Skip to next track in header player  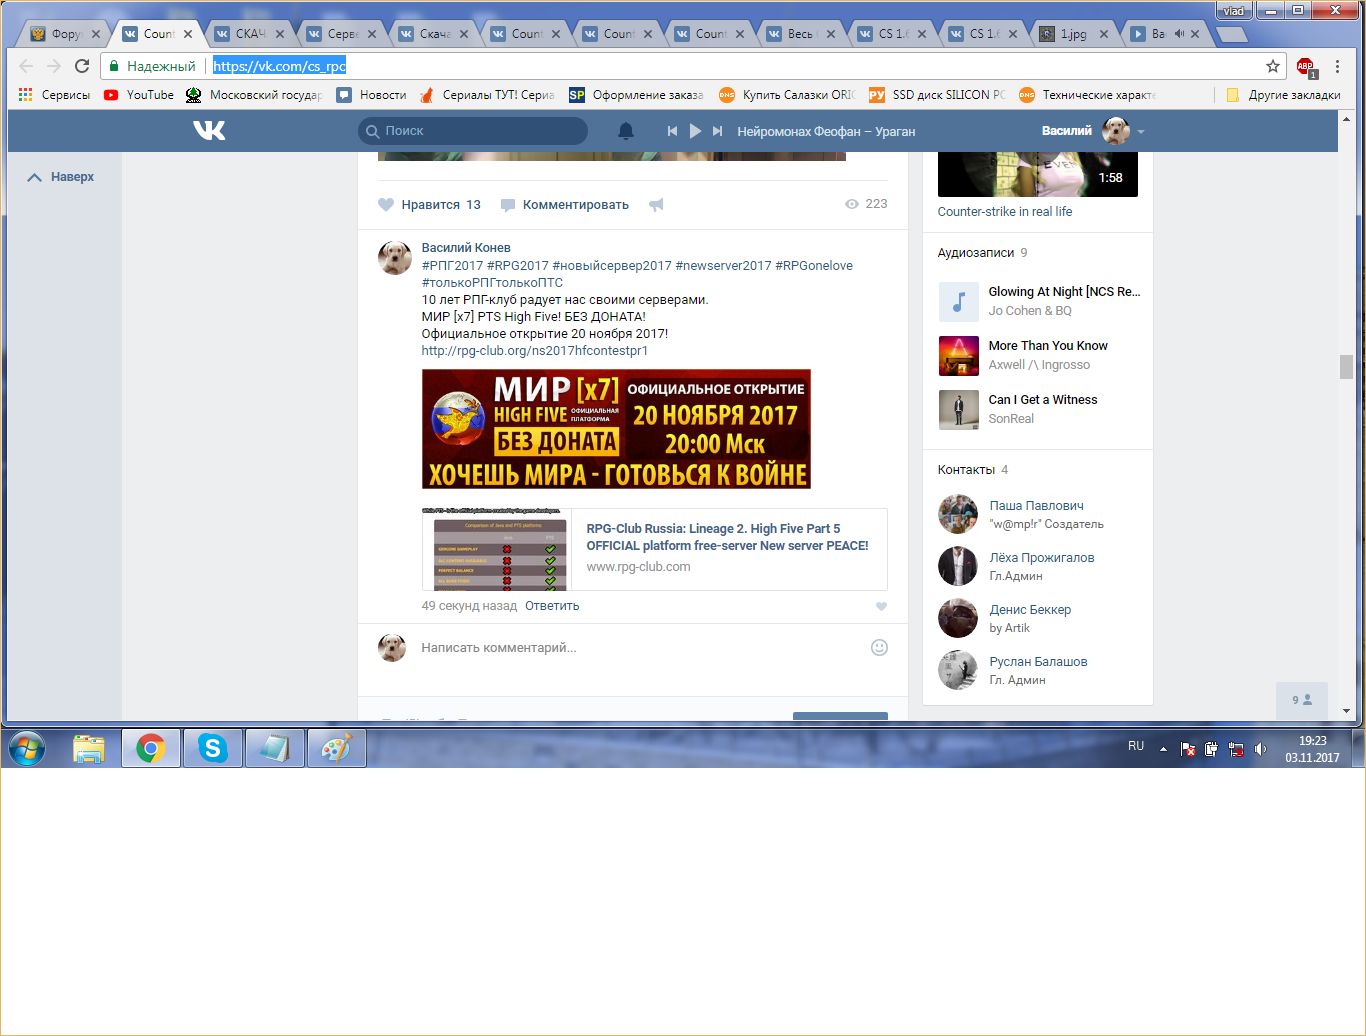[x=717, y=131]
